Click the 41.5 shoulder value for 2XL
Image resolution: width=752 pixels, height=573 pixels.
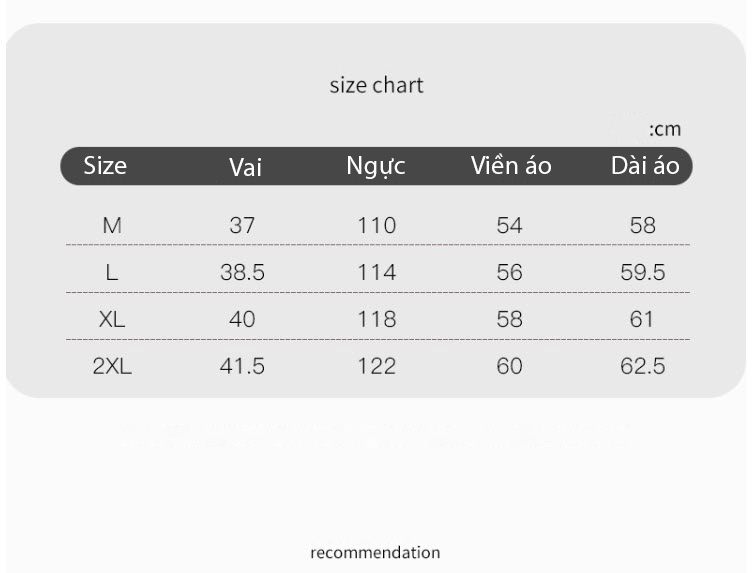pos(242,366)
